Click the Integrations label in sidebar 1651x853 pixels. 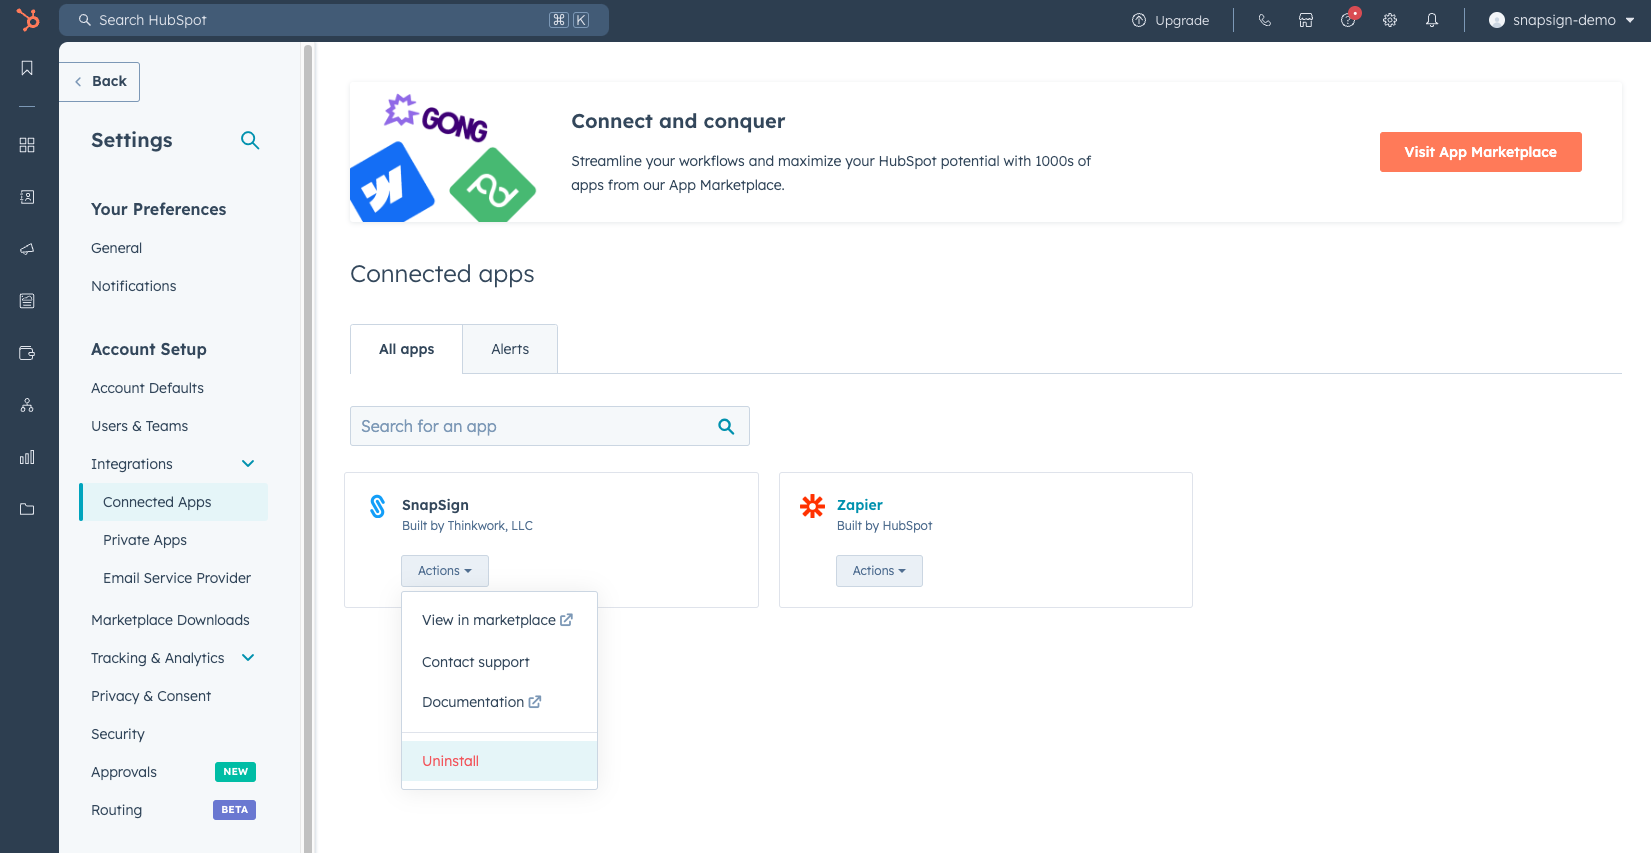[x=131, y=464]
